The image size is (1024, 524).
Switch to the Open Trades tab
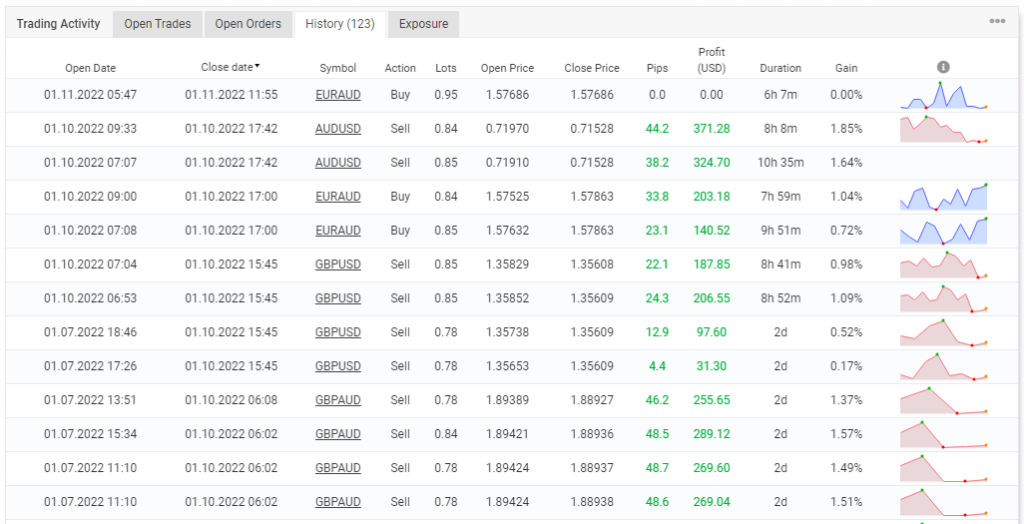pyautogui.click(x=157, y=24)
